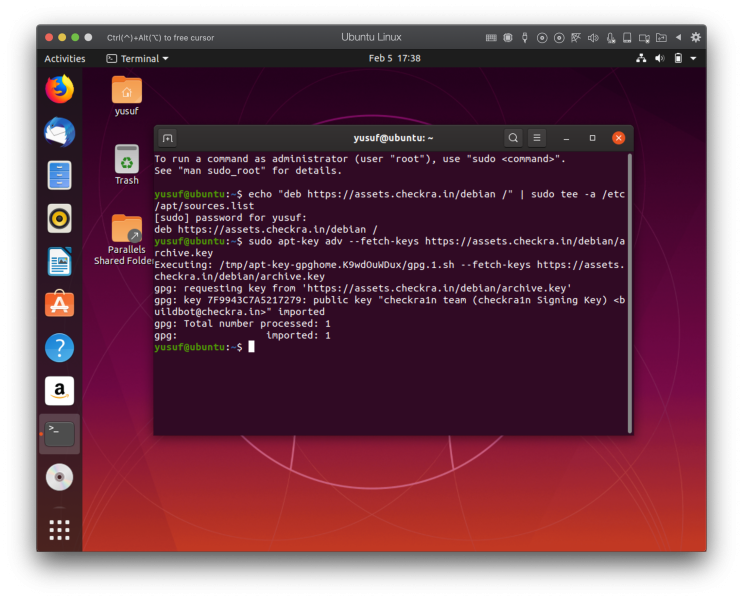The image size is (743, 600).
Task: Open the Terminal app menu in top bar
Action: click(x=137, y=59)
